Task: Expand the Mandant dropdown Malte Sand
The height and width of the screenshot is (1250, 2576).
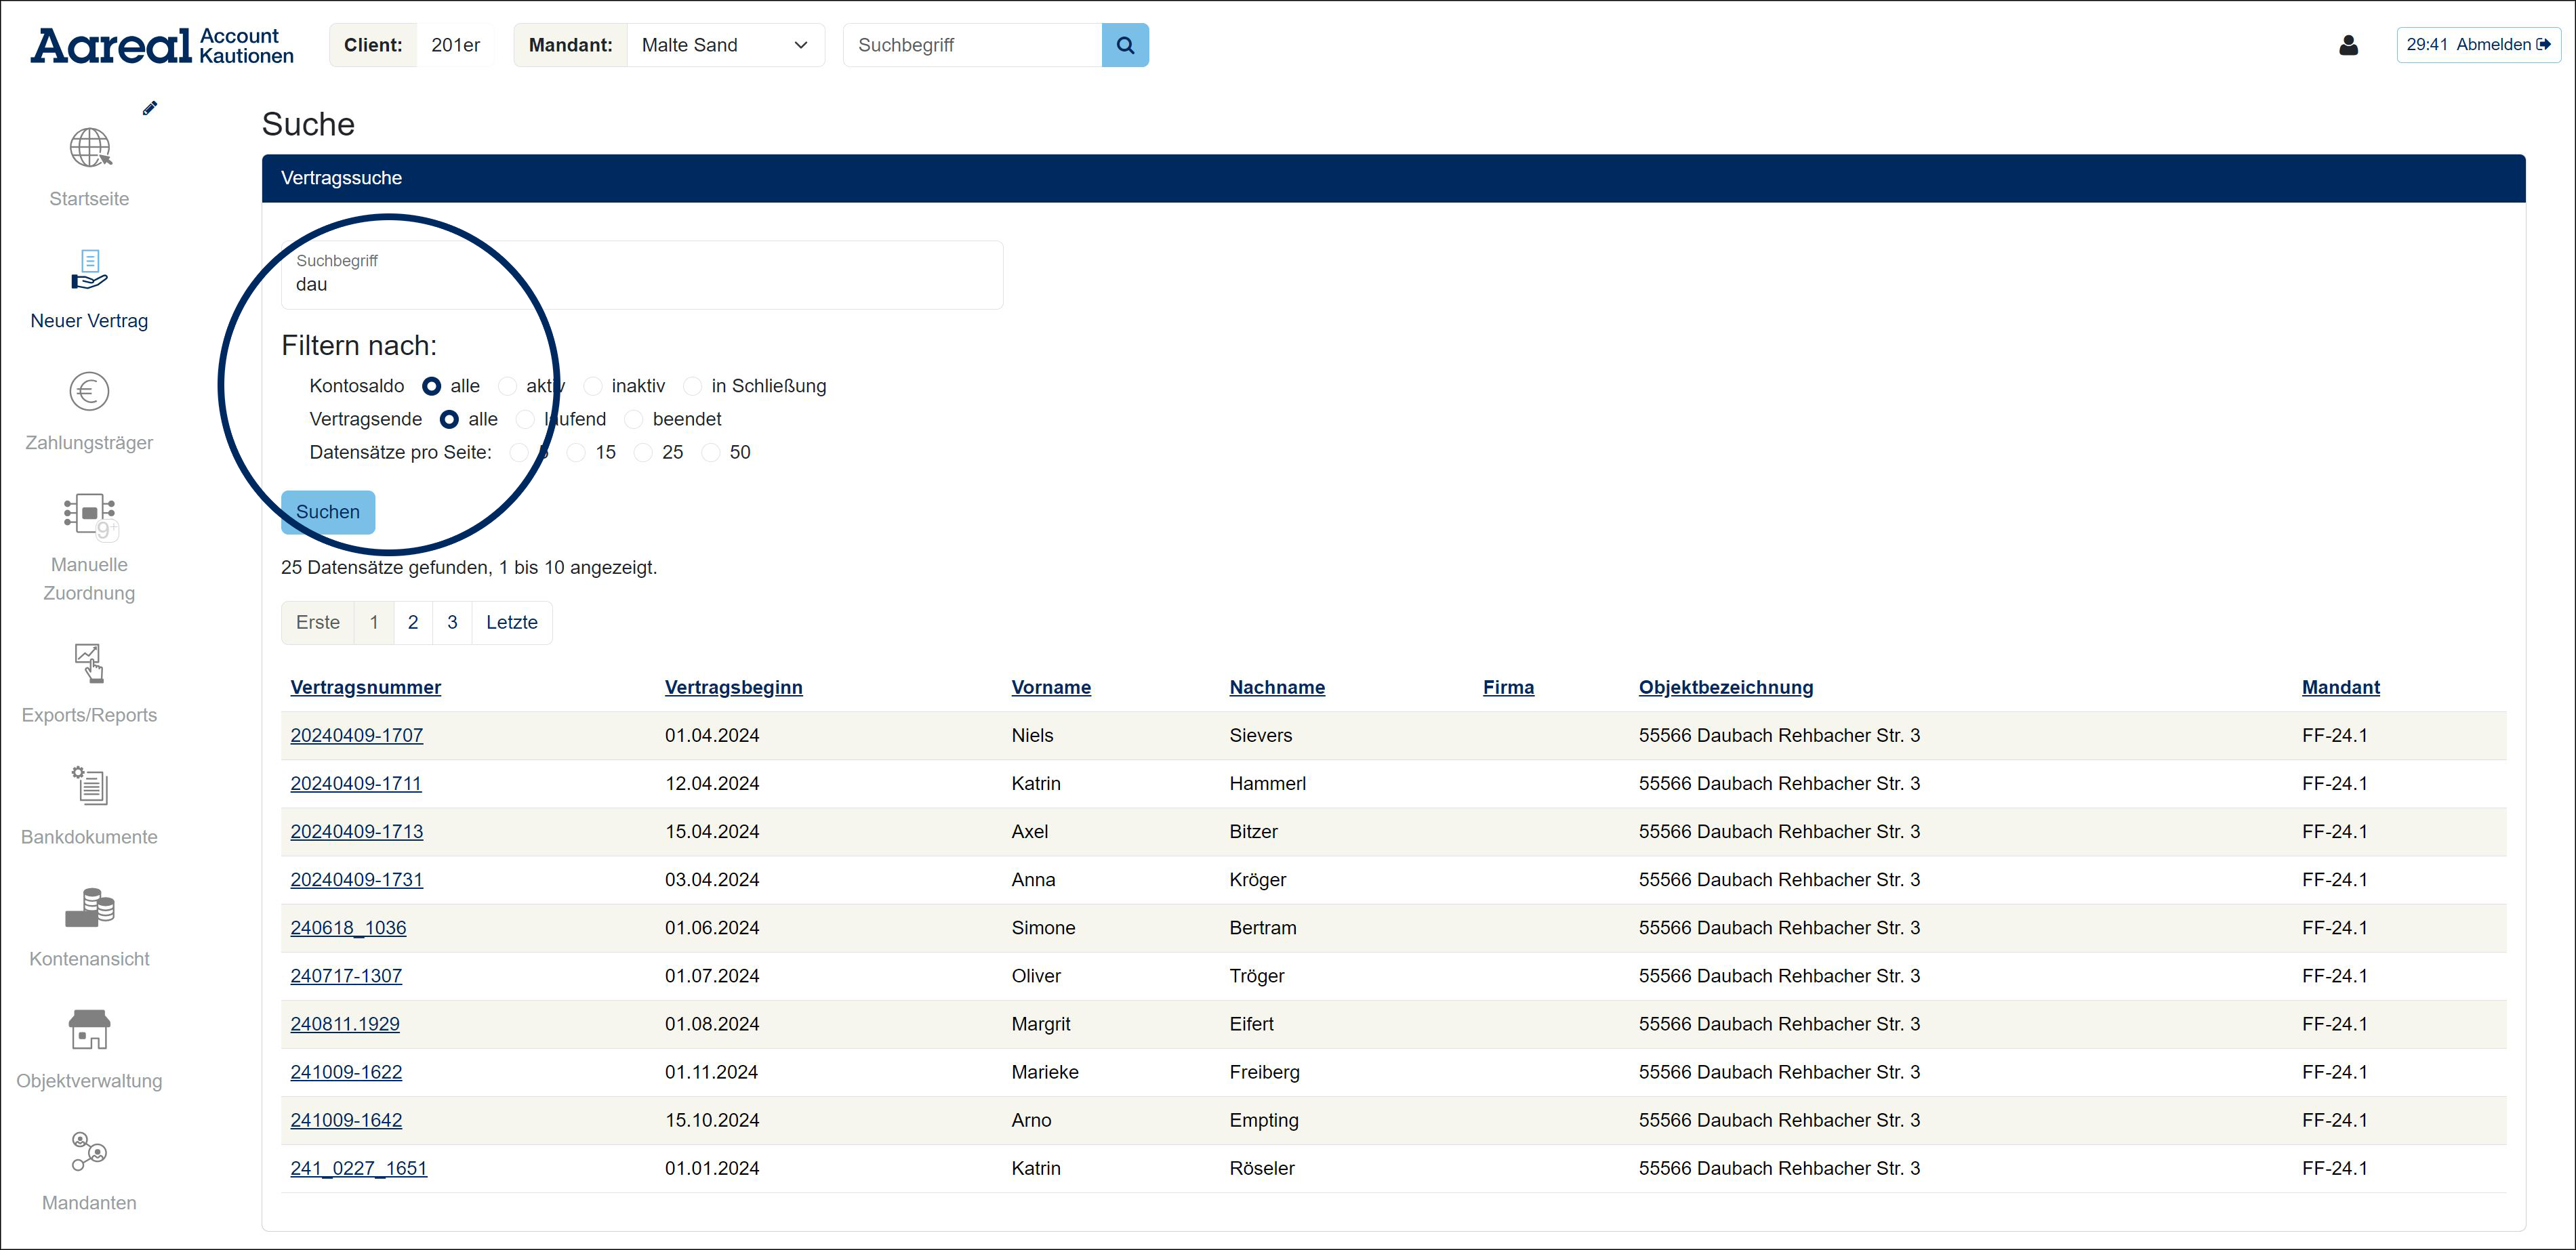Action: click(x=725, y=45)
